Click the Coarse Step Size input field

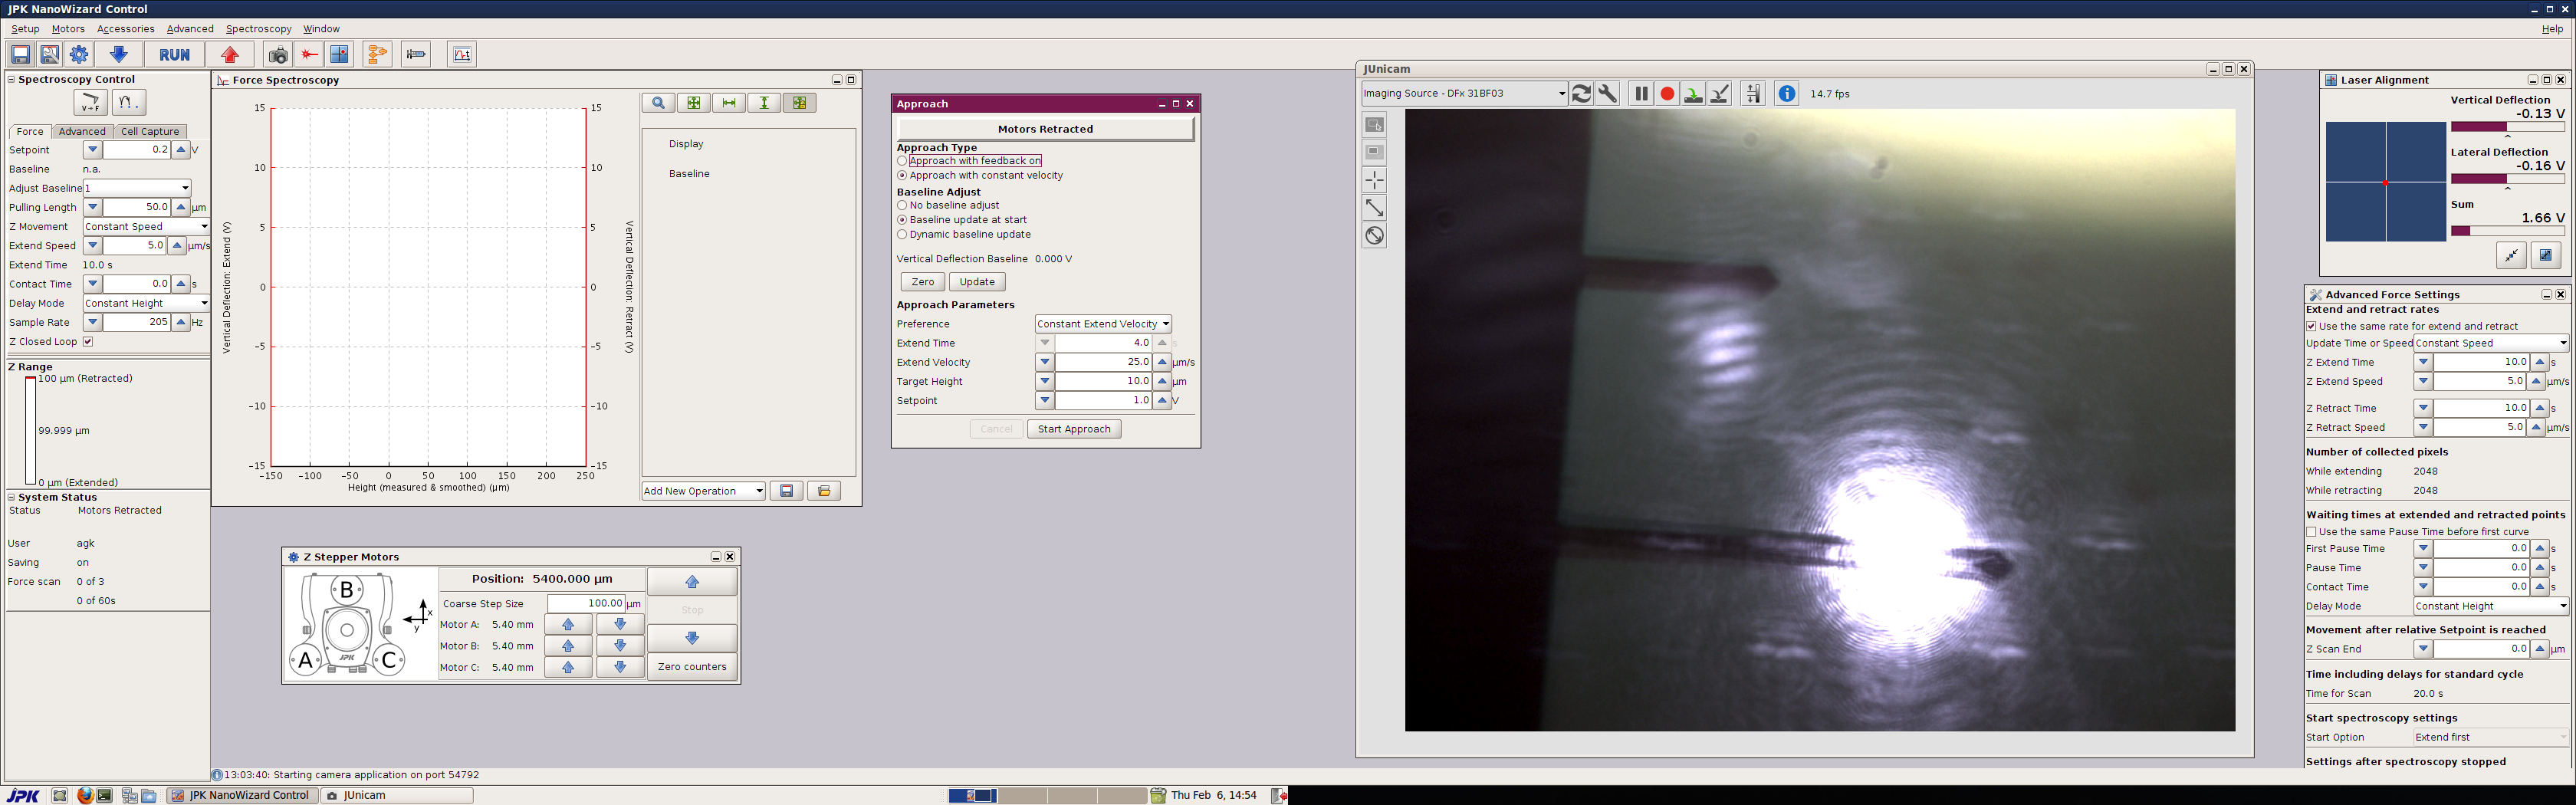coord(586,604)
